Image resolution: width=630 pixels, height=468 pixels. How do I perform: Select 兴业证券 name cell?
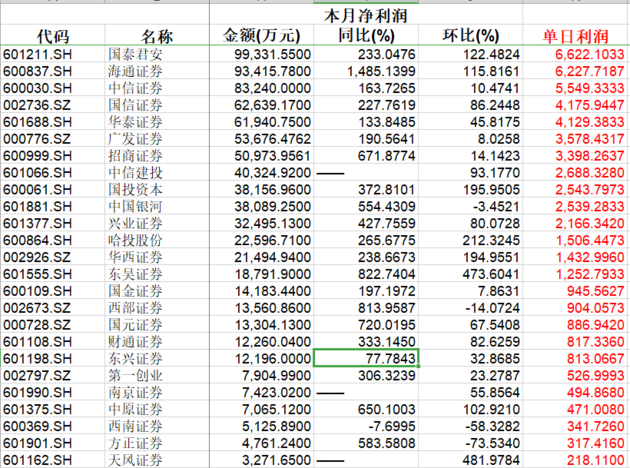157,223
